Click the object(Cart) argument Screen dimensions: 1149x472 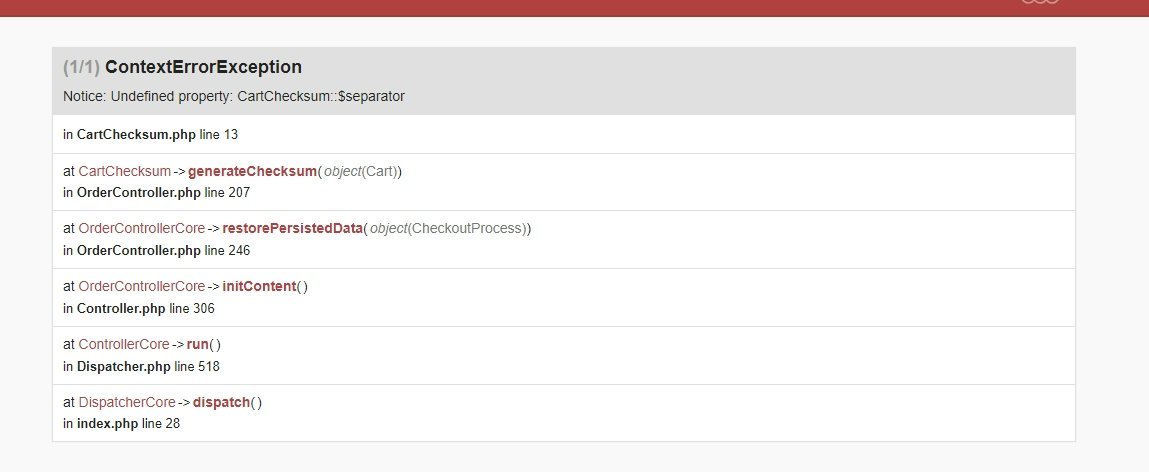click(x=361, y=172)
